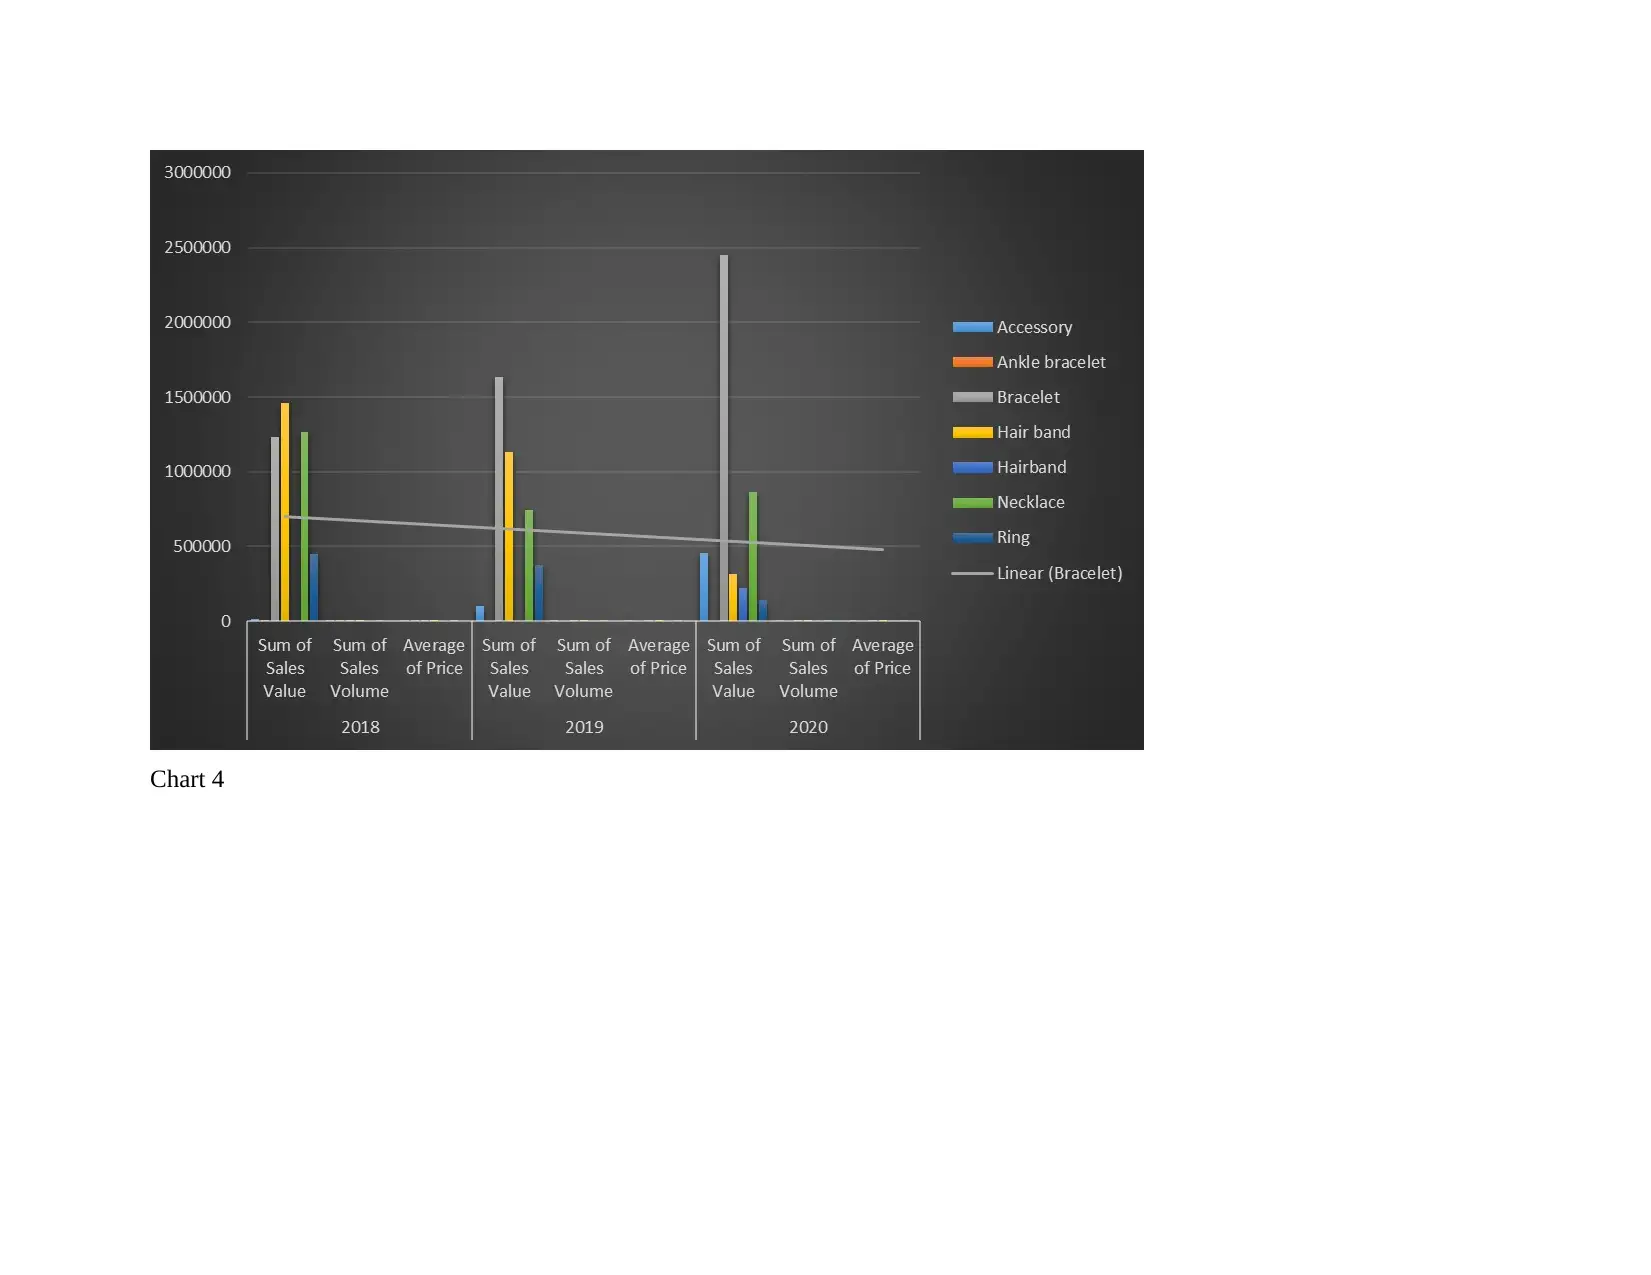Select the Ring legend label
Viewport: 1651px width, 1275px height.
pos(1013,537)
